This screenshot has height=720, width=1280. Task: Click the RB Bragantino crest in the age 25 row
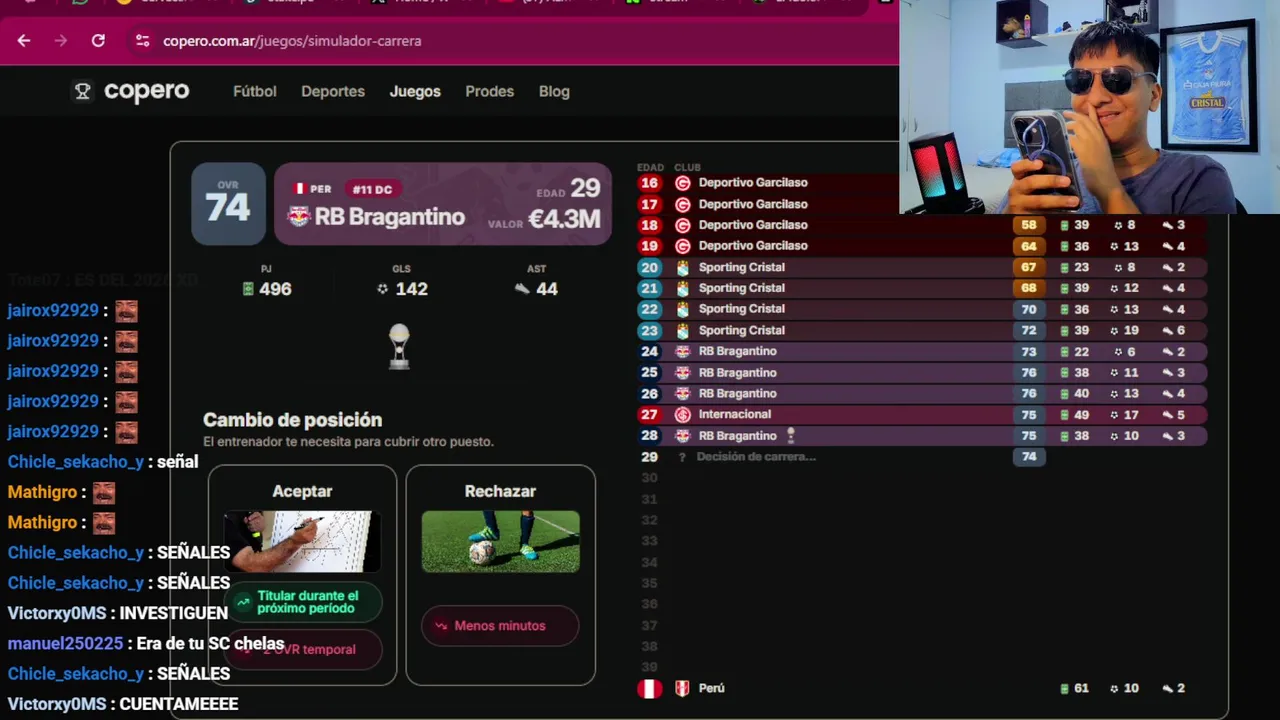(x=683, y=372)
